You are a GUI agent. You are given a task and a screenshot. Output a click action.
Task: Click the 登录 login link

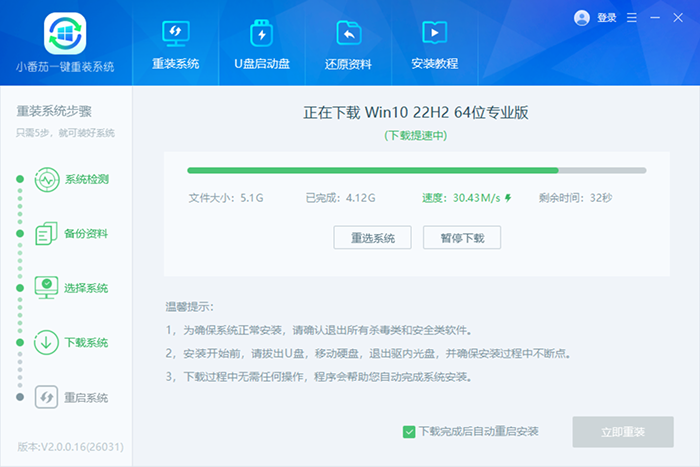(x=607, y=18)
